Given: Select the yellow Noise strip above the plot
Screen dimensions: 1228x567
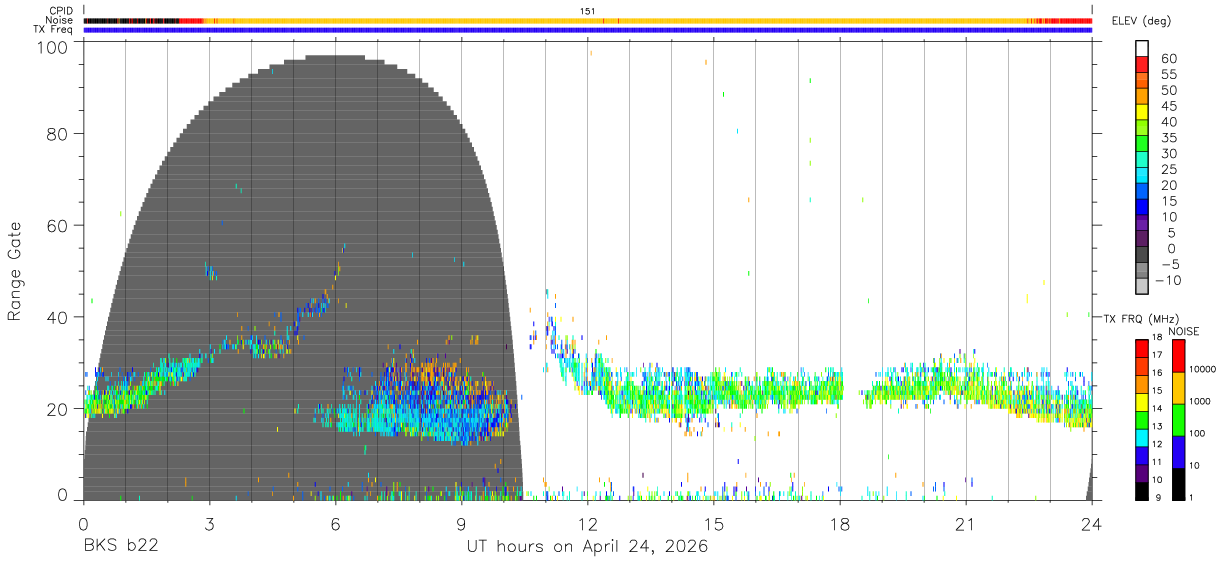Looking at the screenshot, I should point(588,20).
